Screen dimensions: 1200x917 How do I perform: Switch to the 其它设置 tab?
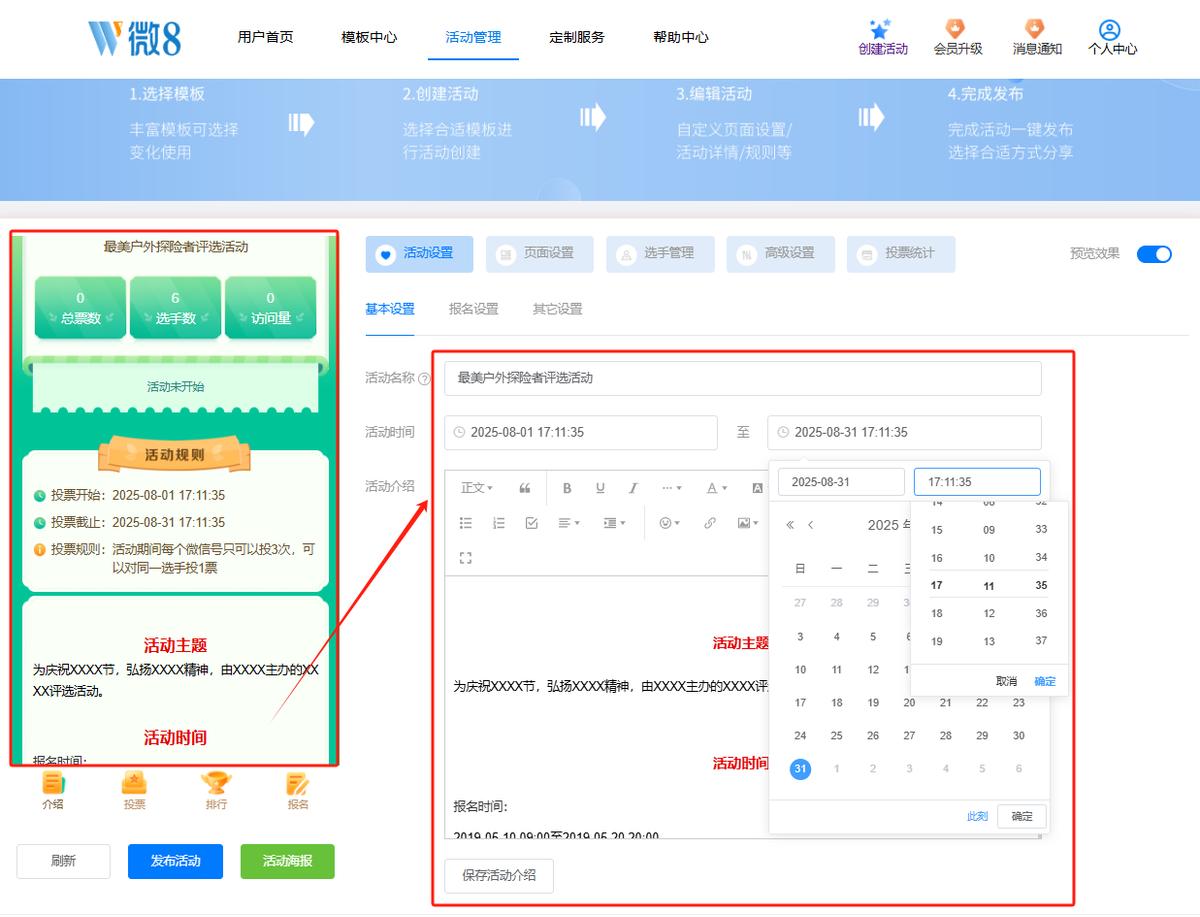click(557, 309)
